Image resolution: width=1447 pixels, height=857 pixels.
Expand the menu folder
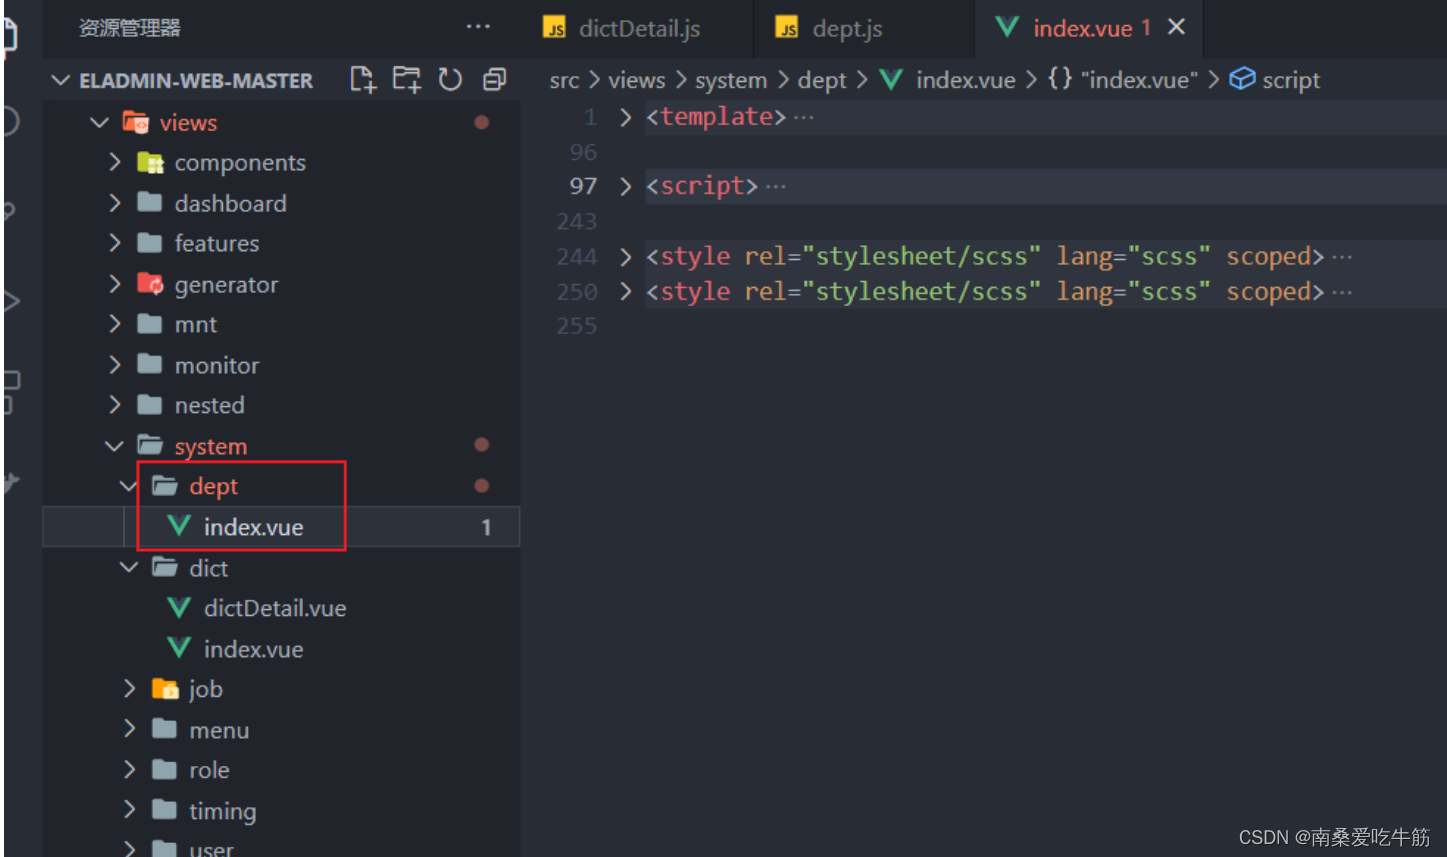click(x=129, y=729)
